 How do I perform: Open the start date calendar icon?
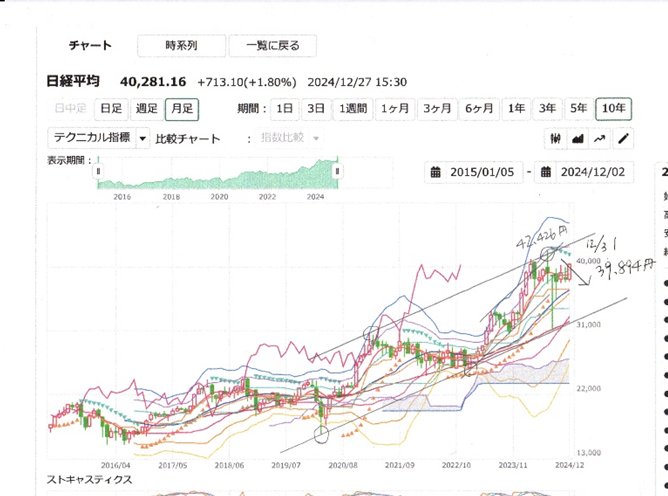tap(436, 172)
